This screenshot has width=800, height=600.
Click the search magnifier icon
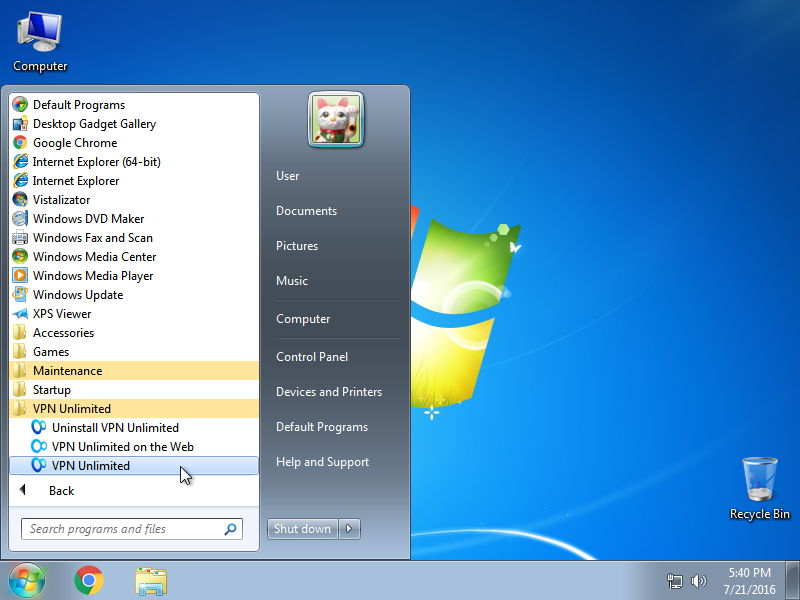pyautogui.click(x=230, y=529)
